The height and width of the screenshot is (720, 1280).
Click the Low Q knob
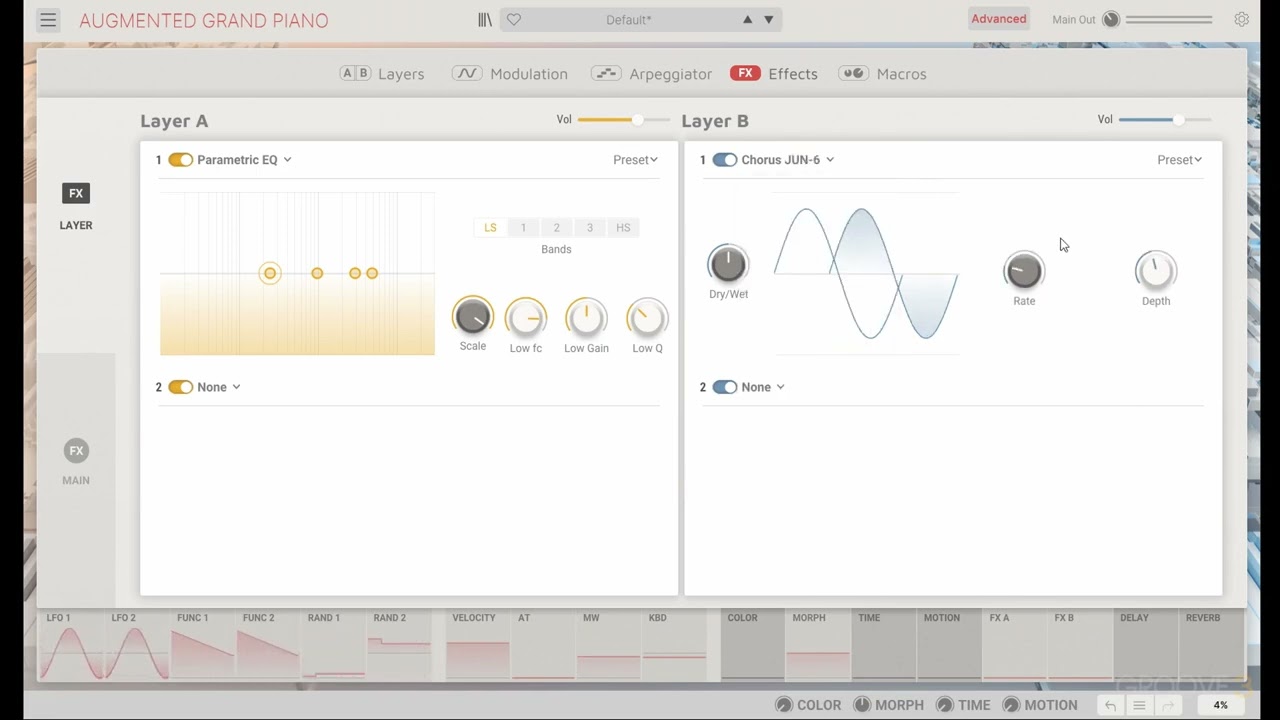click(x=647, y=319)
